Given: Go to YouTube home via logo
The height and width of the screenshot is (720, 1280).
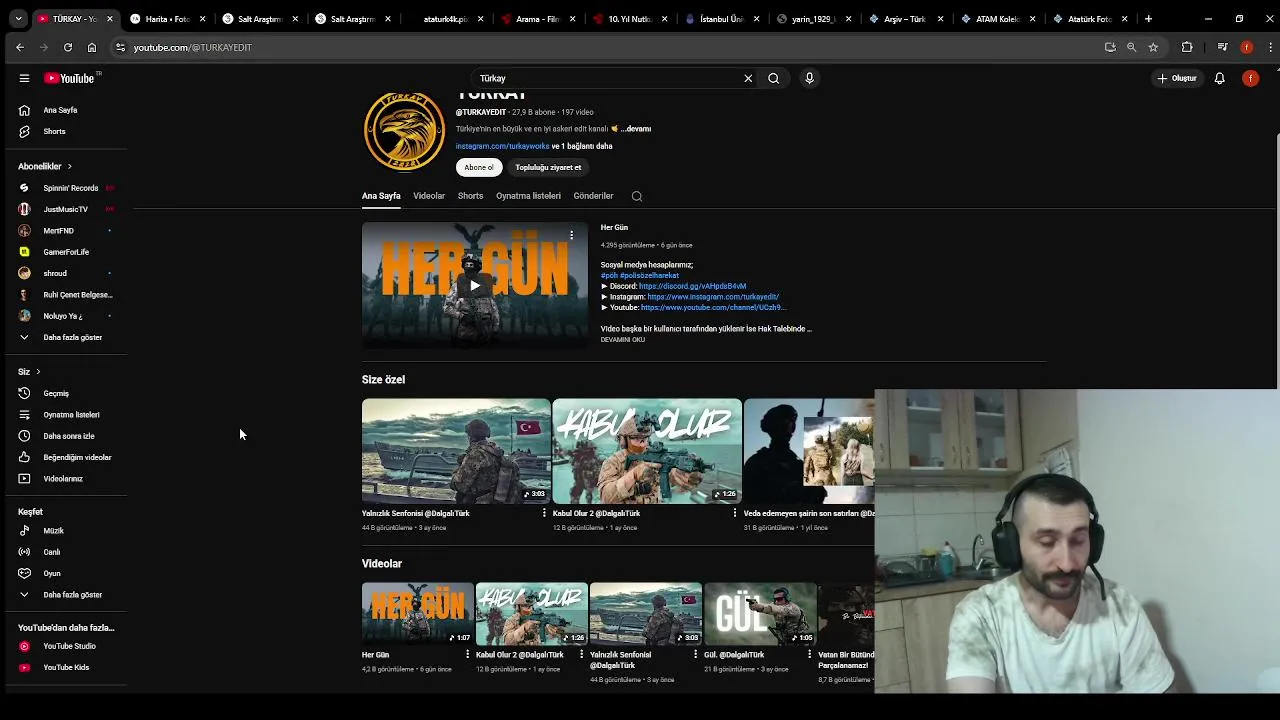Looking at the screenshot, I should coord(69,78).
